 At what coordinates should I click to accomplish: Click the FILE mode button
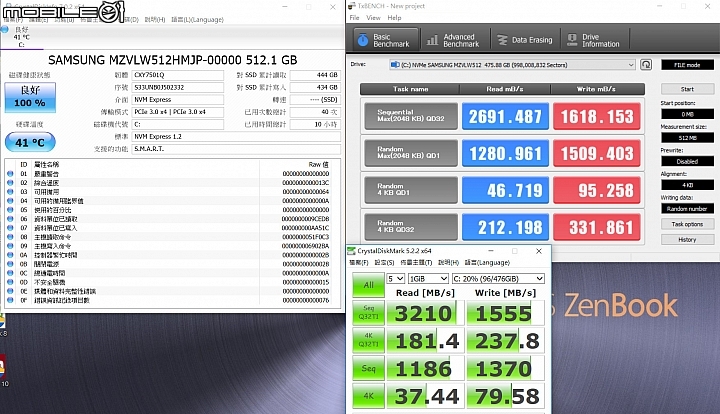point(687,65)
